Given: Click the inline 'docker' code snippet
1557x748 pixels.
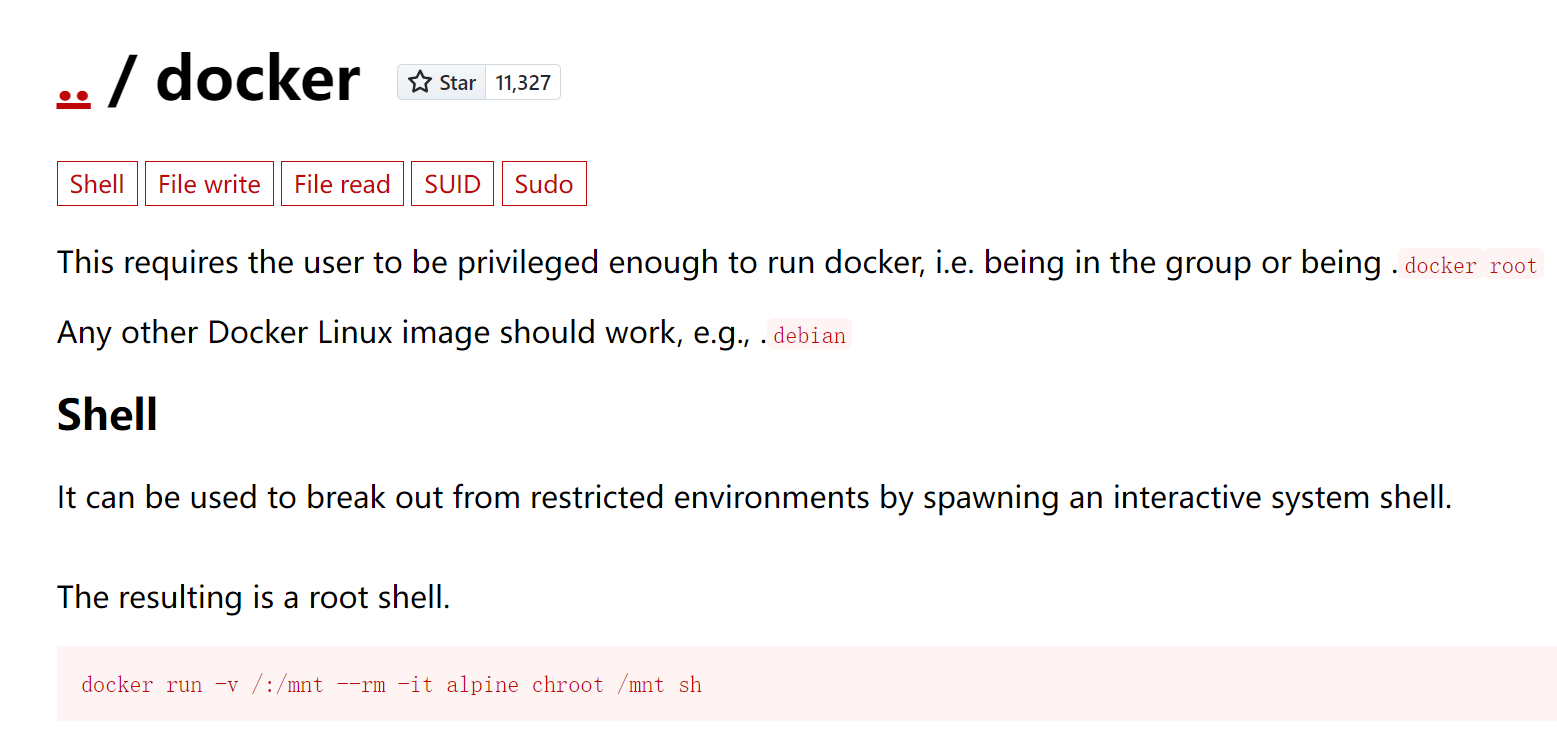Looking at the screenshot, I should click(1440, 265).
